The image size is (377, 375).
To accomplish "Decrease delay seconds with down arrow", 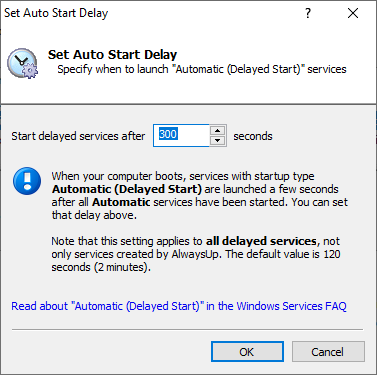I will 218,140.
